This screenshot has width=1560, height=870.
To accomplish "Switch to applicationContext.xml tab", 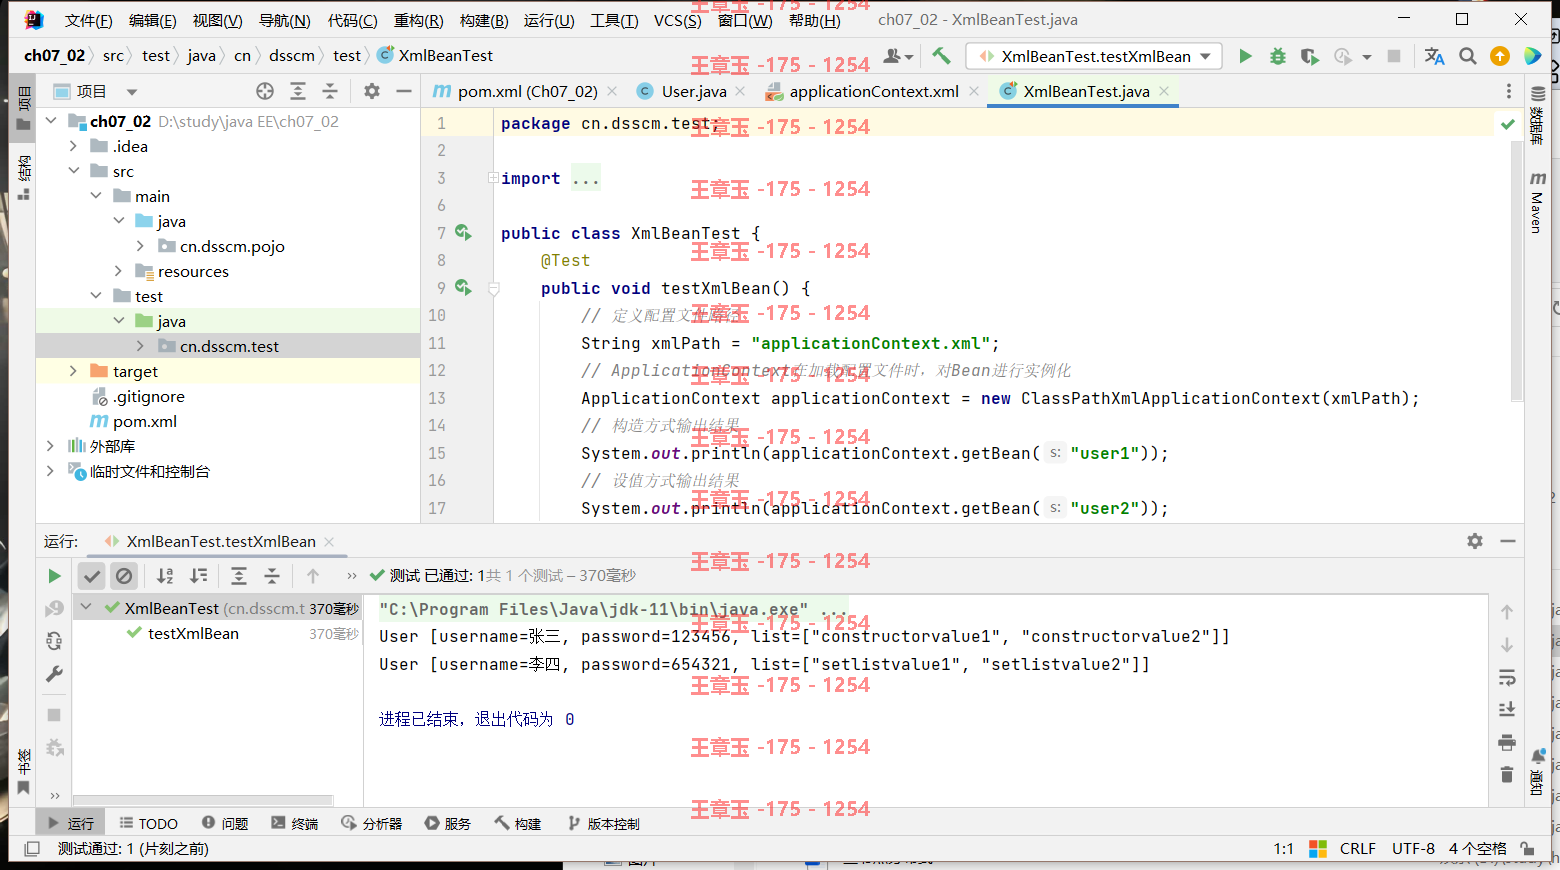I will [x=873, y=91].
